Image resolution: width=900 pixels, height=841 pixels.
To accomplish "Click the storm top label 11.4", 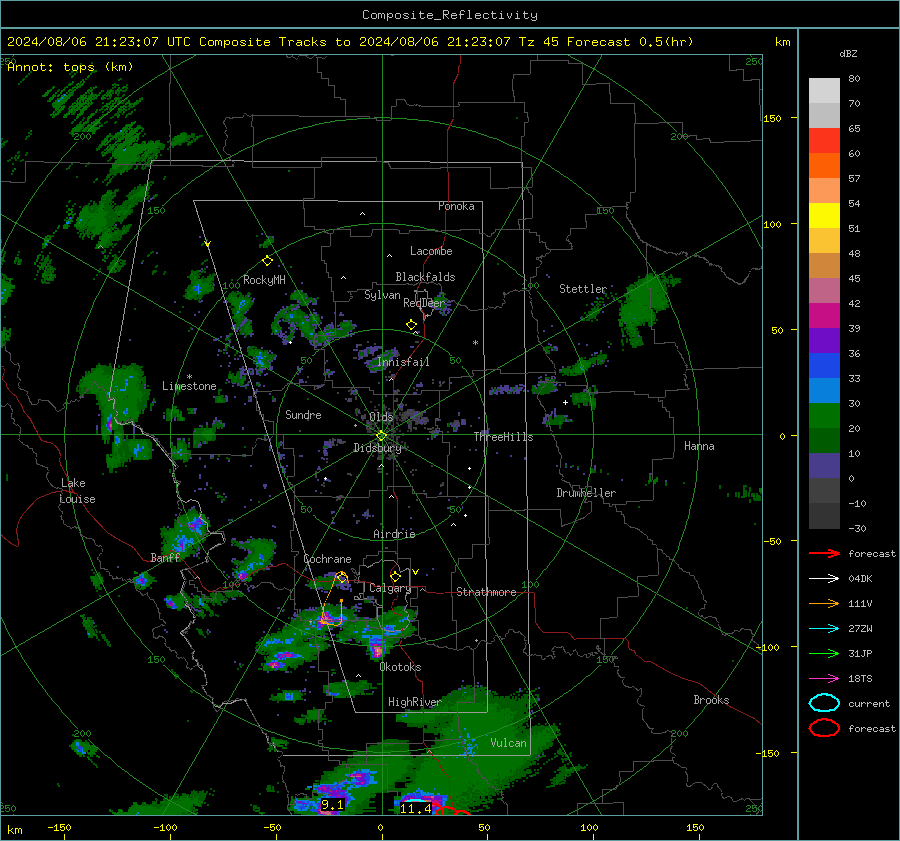I will coord(416,809).
